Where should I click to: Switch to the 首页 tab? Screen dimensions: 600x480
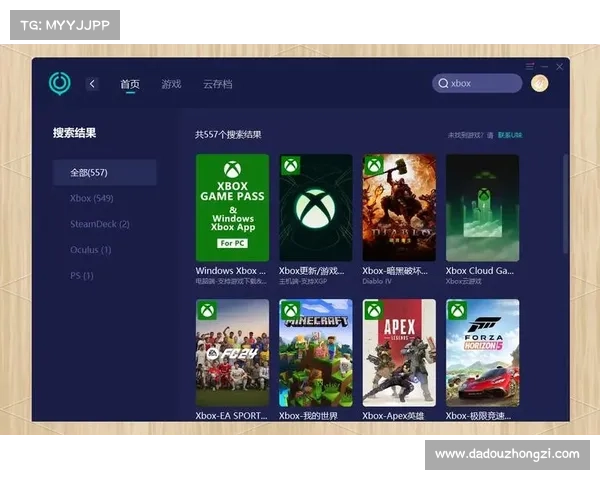coord(130,84)
